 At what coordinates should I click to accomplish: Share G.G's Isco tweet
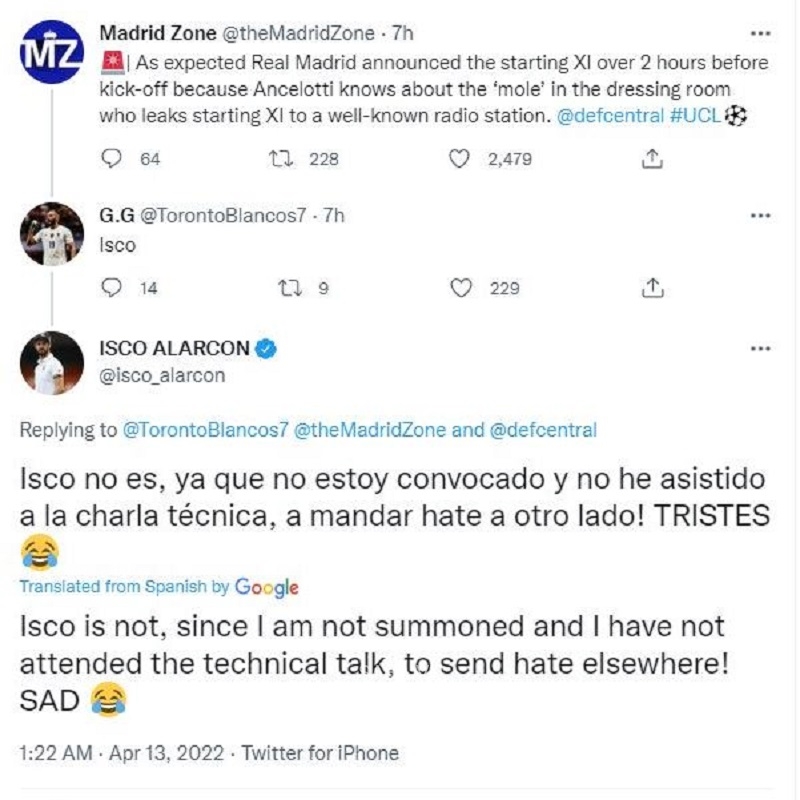pos(652,288)
